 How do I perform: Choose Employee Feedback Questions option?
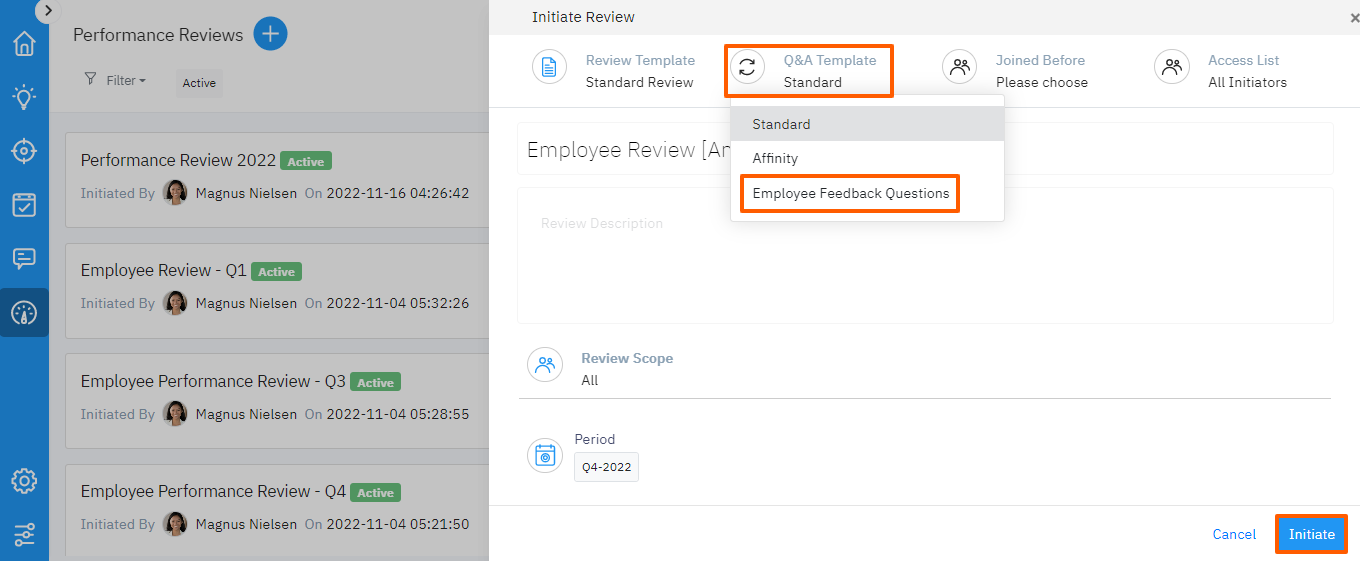point(850,193)
